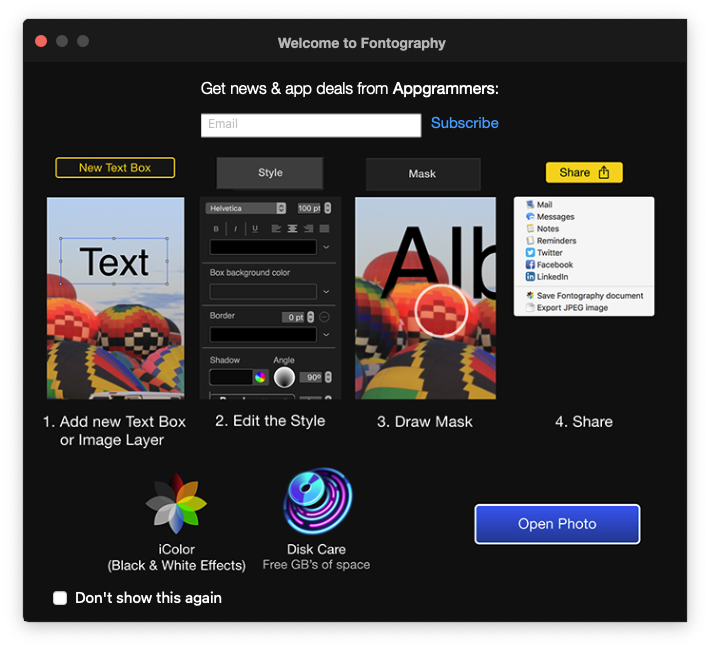This screenshot has width=710, height=649.
Task: Click the remove border minus icon
Action: coord(324,317)
